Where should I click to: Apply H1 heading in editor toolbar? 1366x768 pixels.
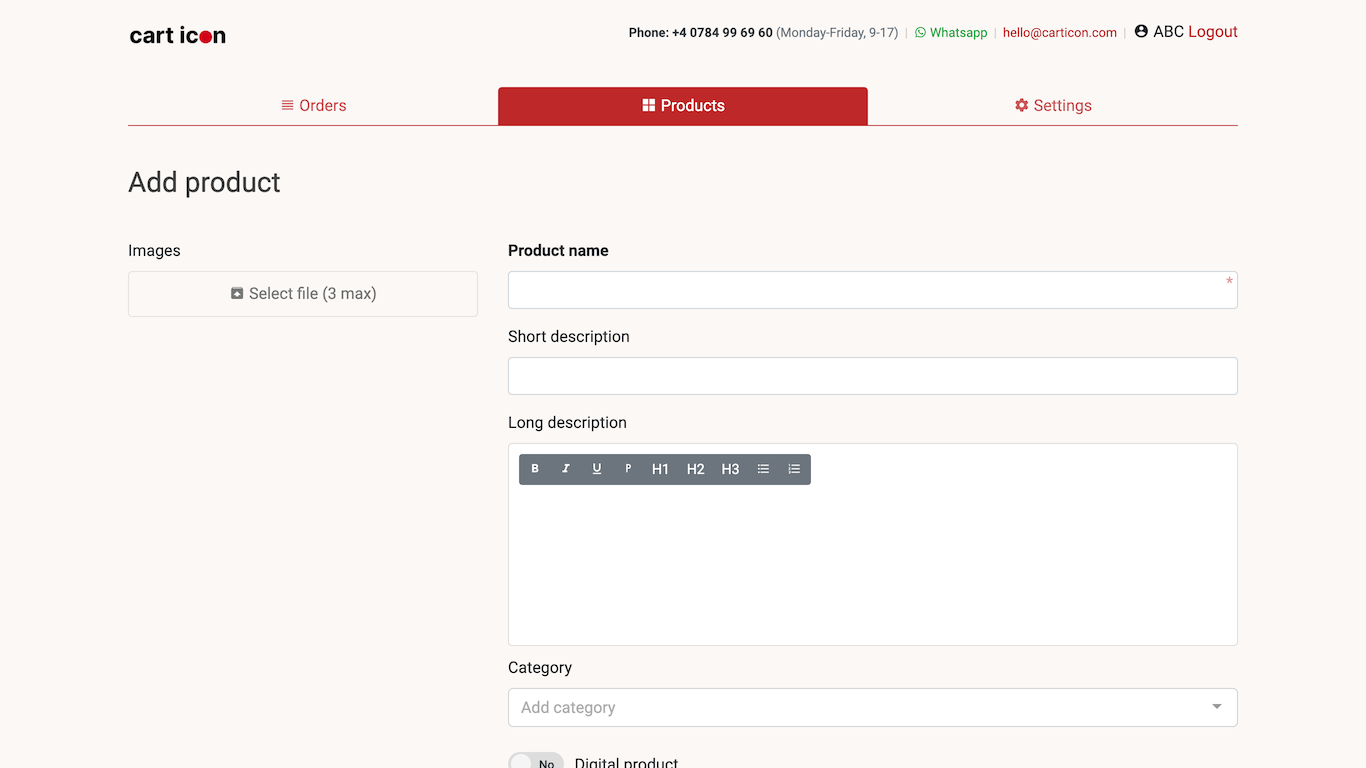coord(660,469)
